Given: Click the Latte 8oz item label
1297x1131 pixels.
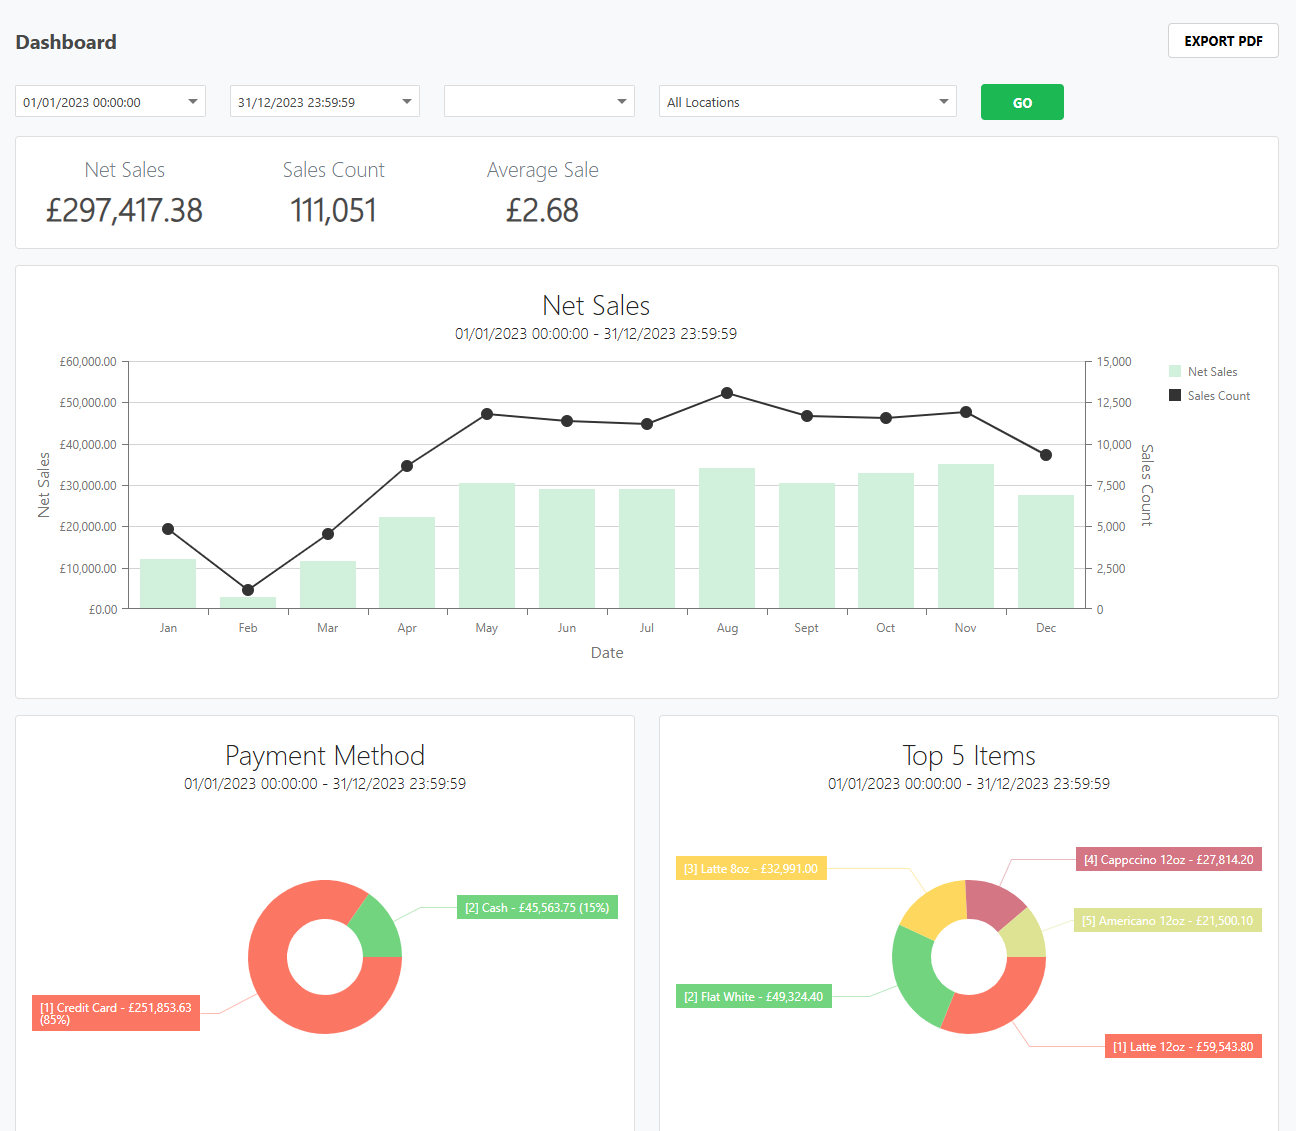Looking at the screenshot, I should click(750, 869).
